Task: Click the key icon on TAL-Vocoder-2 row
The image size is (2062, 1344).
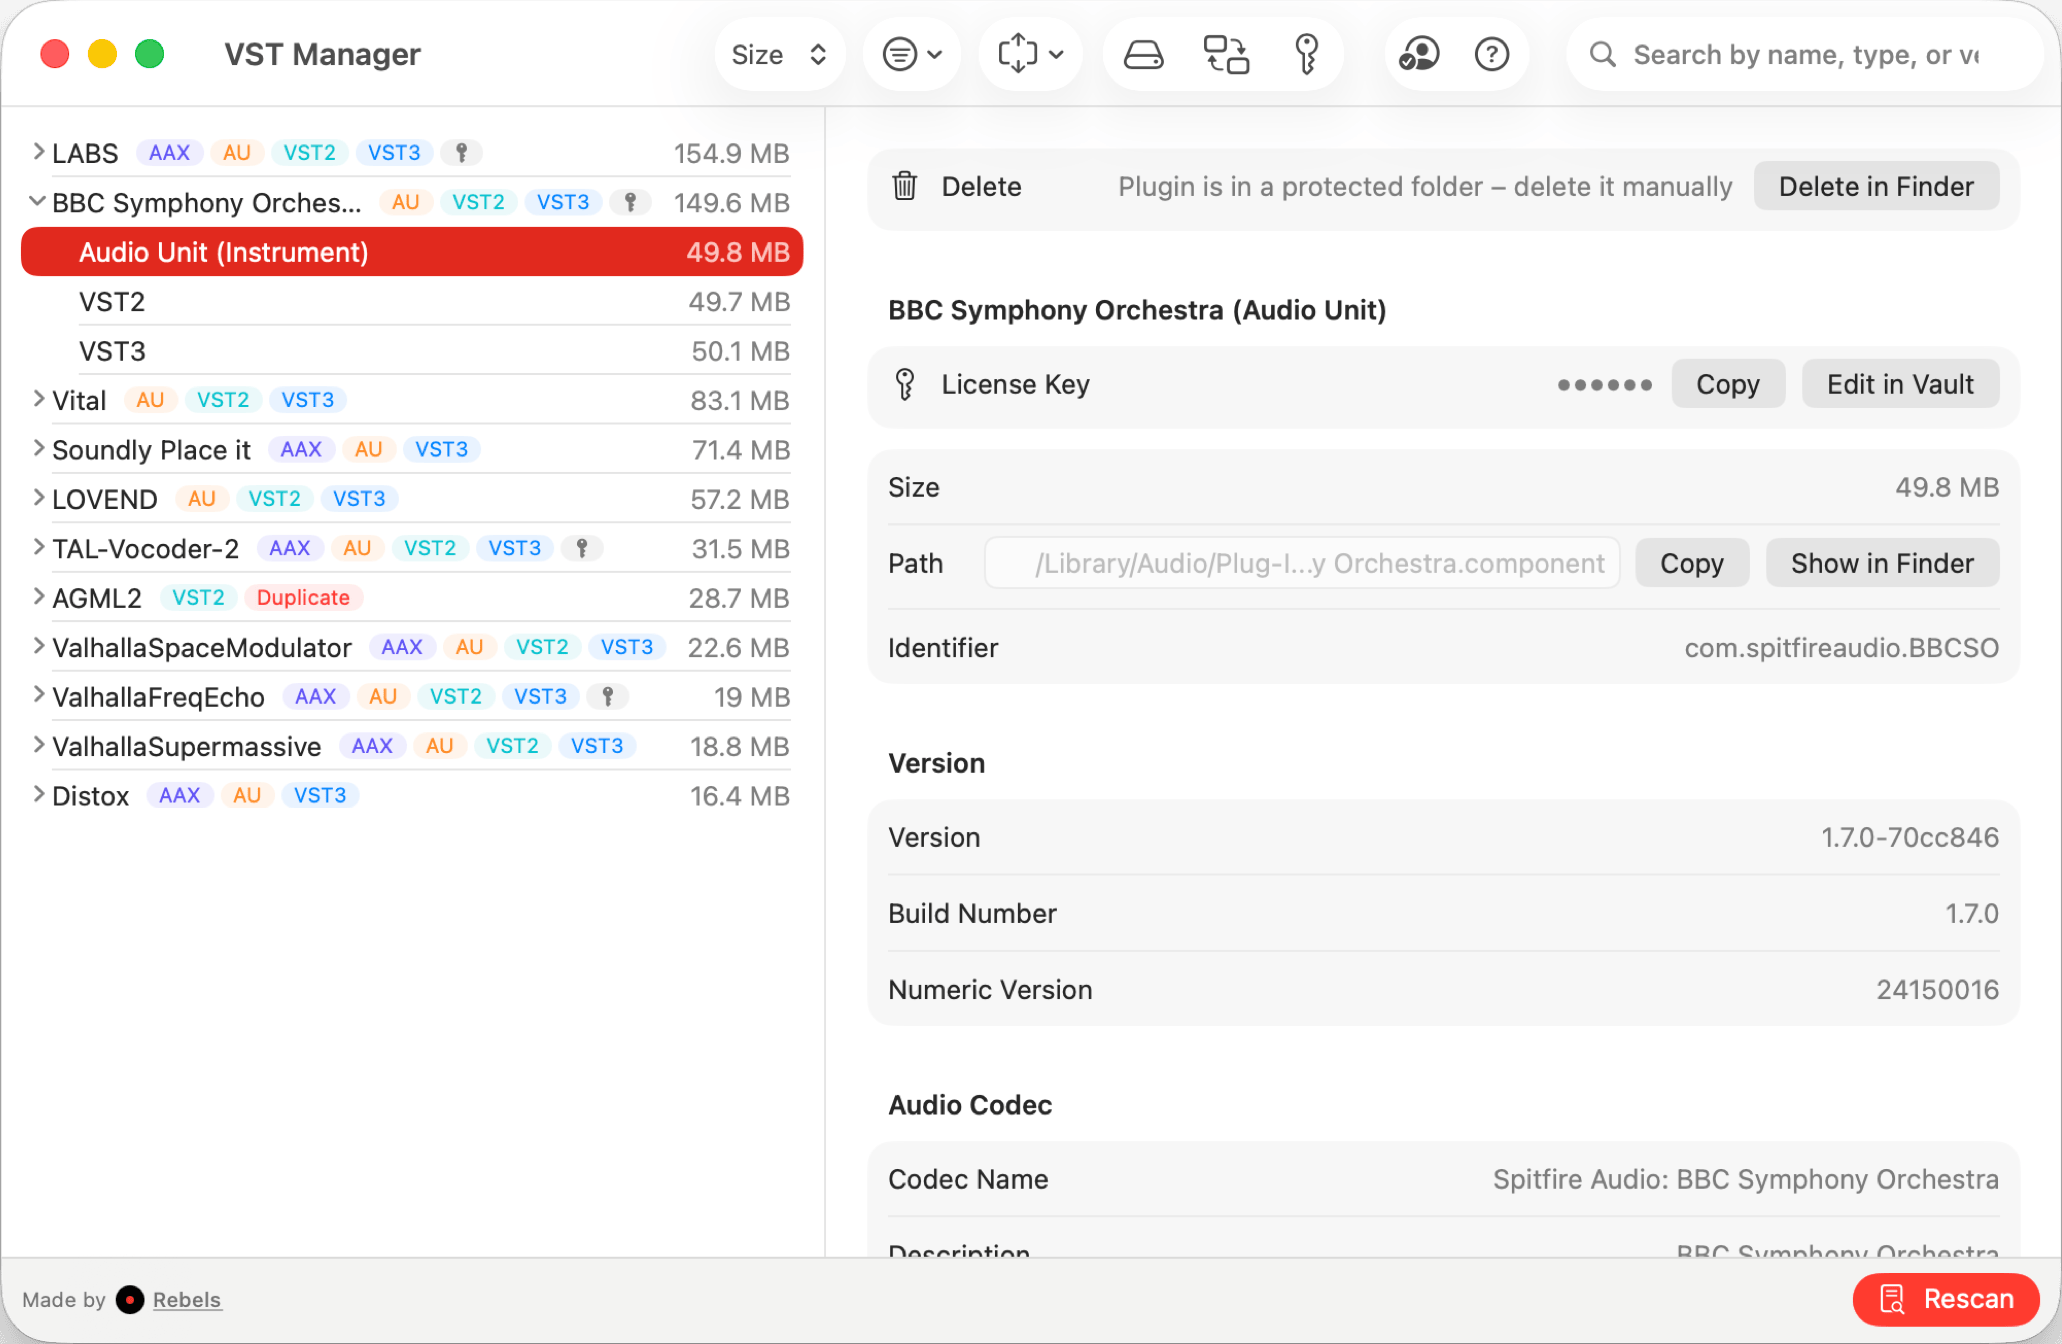Action: [582, 548]
